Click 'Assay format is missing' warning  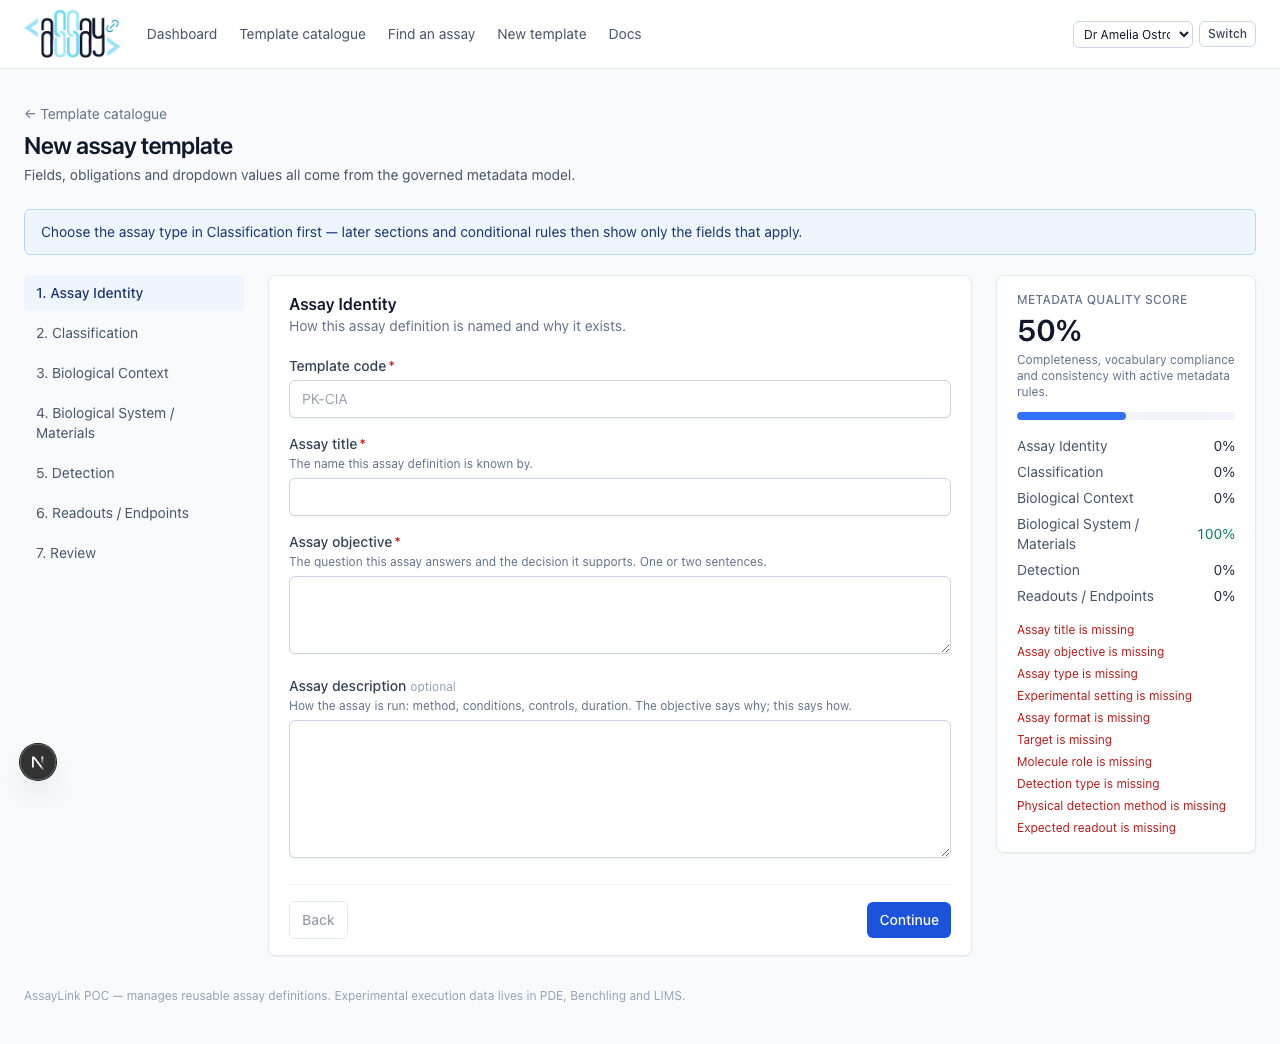pos(1083,718)
